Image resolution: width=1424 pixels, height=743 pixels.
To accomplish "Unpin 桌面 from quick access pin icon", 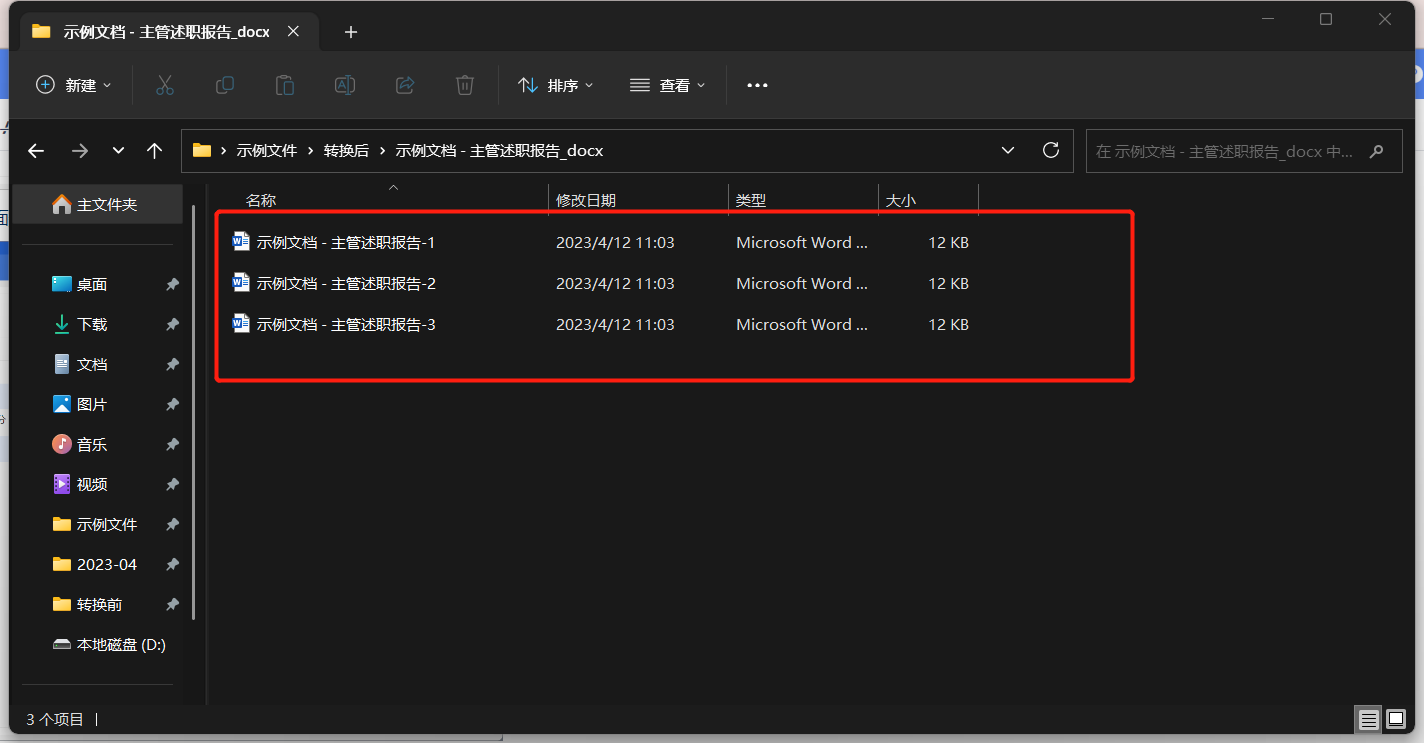I will (172, 285).
